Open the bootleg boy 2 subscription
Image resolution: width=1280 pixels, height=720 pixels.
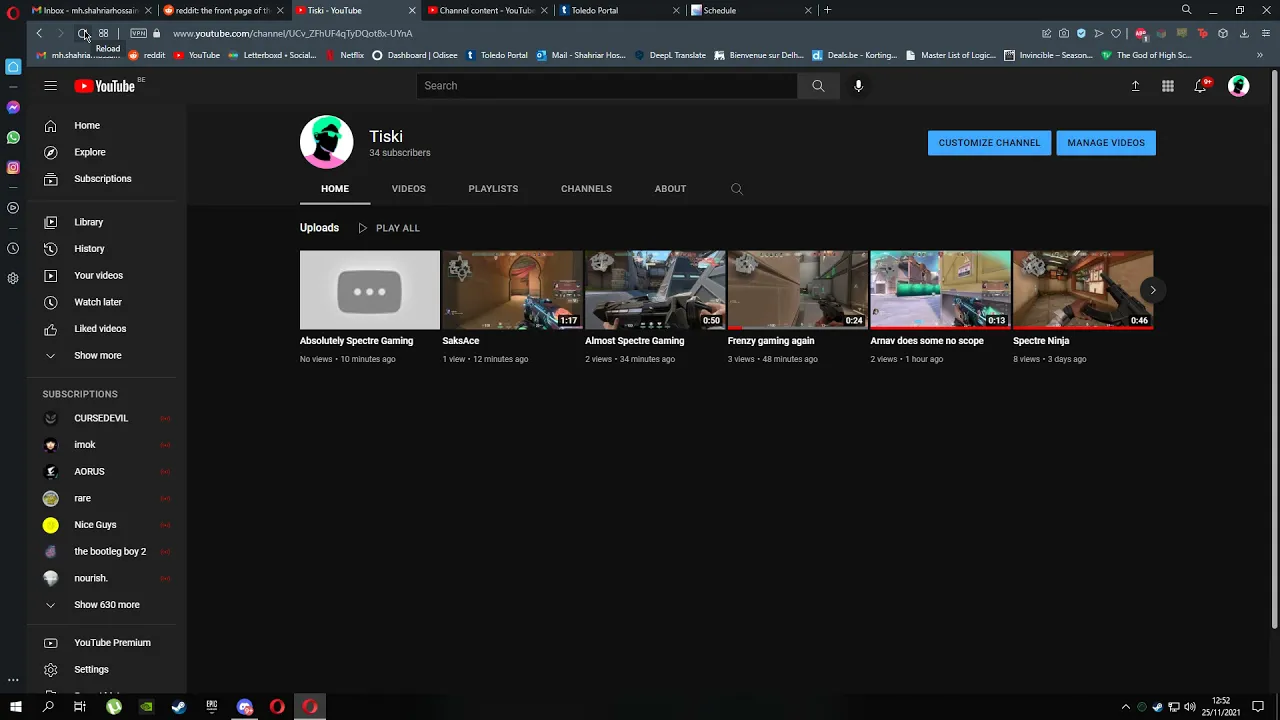click(107, 552)
